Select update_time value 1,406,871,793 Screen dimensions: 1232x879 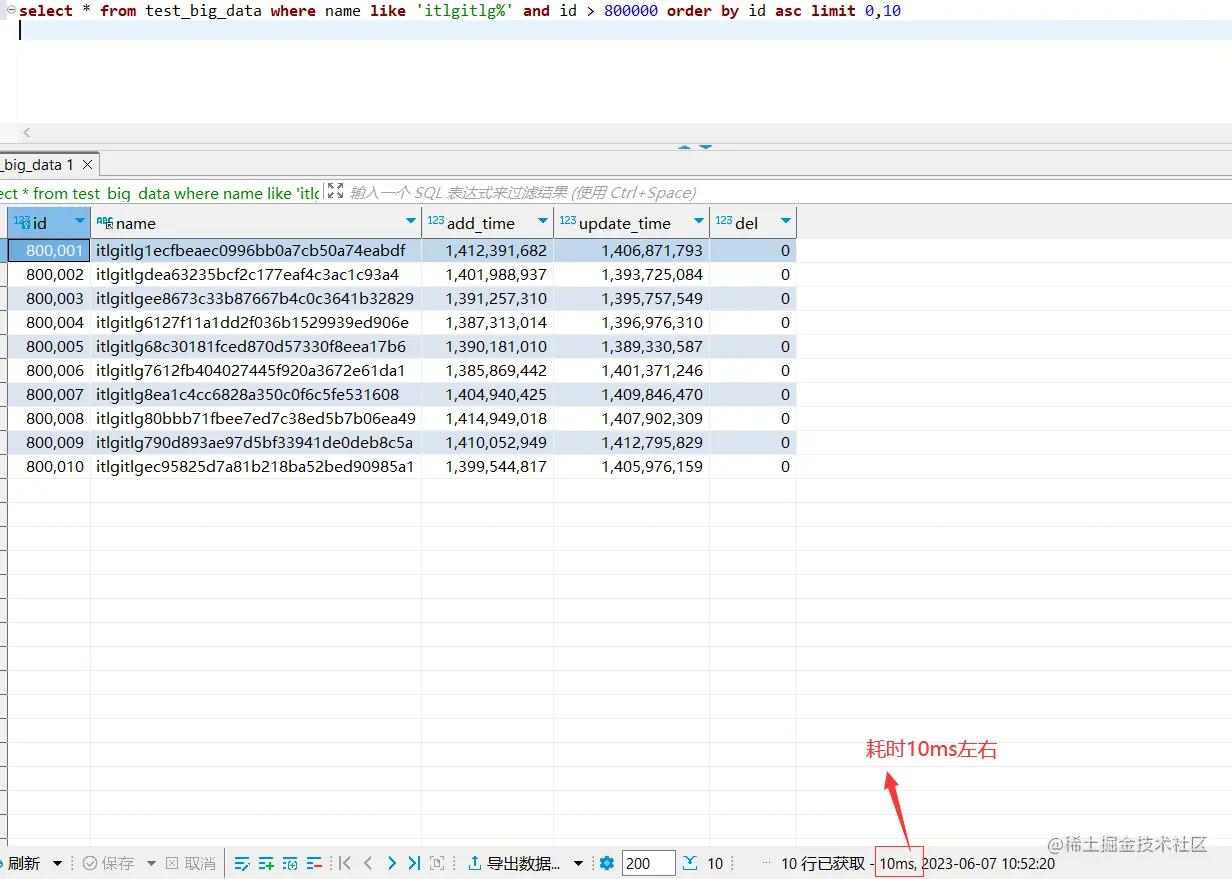tap(632, 250)
